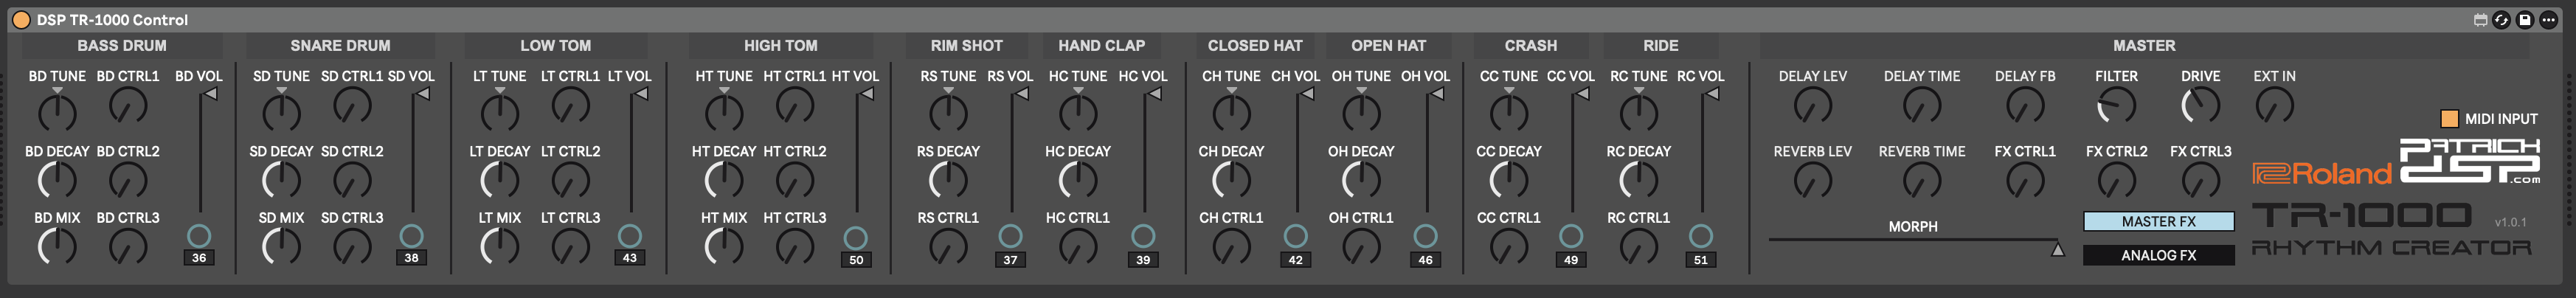The width and height of the screenshot is (2576, 298).
Task: Toggle the MIDI INPUT switch
Action: click(2449, 119)
